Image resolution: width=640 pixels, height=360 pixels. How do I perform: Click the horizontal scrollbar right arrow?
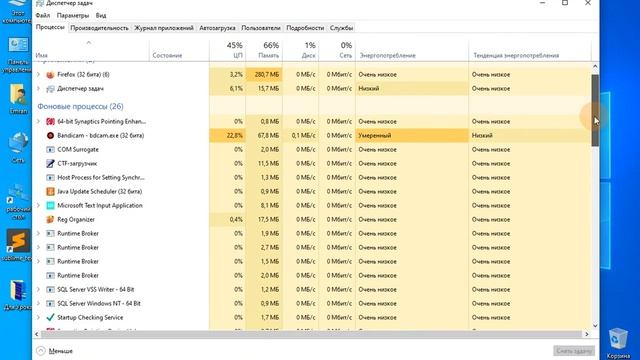(587, 334)
